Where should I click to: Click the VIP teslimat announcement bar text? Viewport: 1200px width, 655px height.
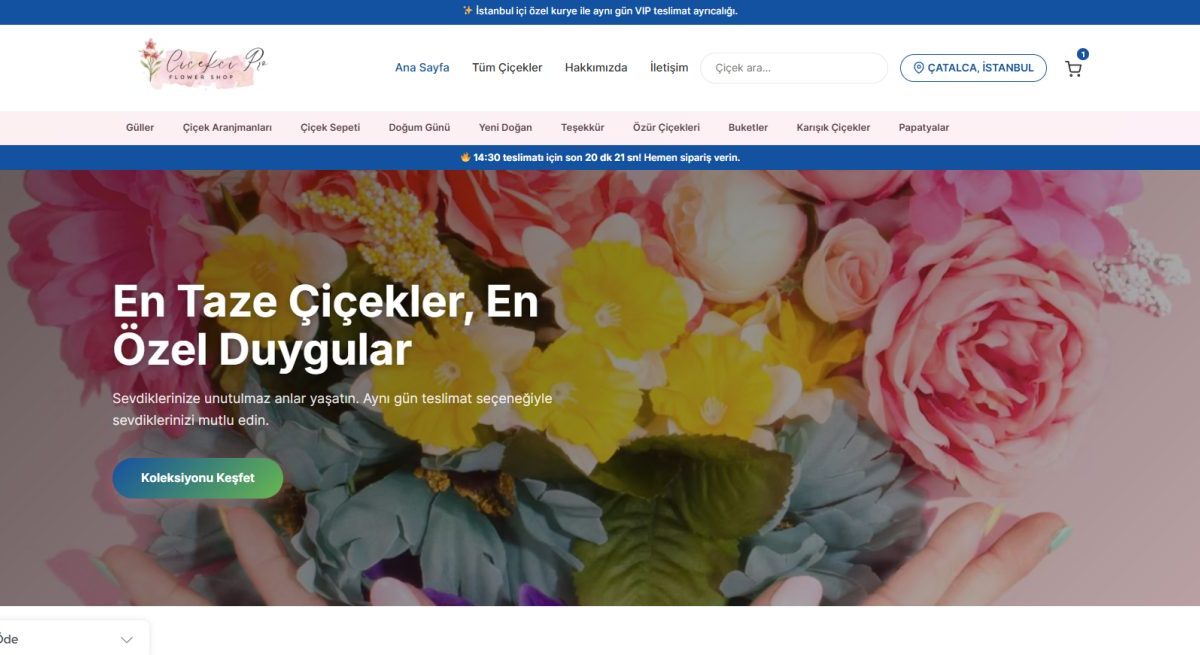[x=600, y=12]
